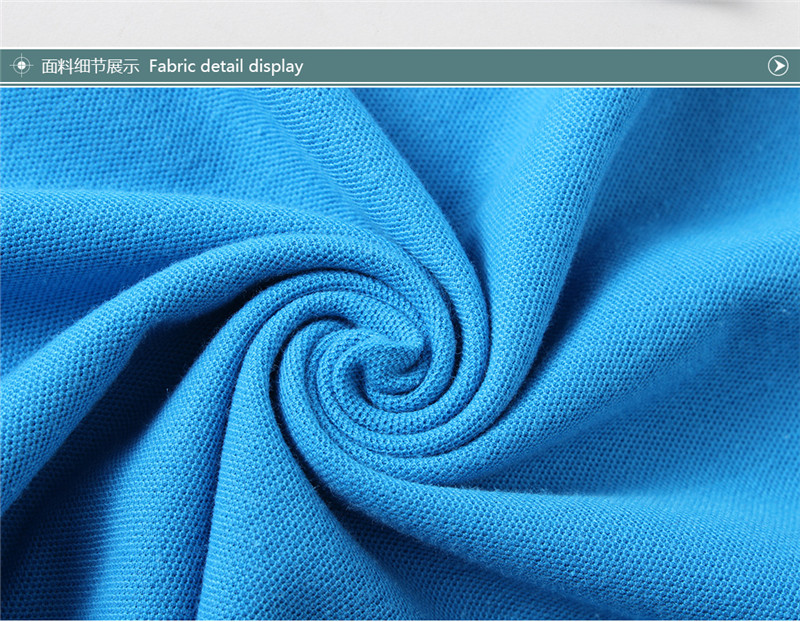800x622 pixels.
Task: Open the blue fabric swirl photo
Action: pyautogui.click(x=400, y=354)
